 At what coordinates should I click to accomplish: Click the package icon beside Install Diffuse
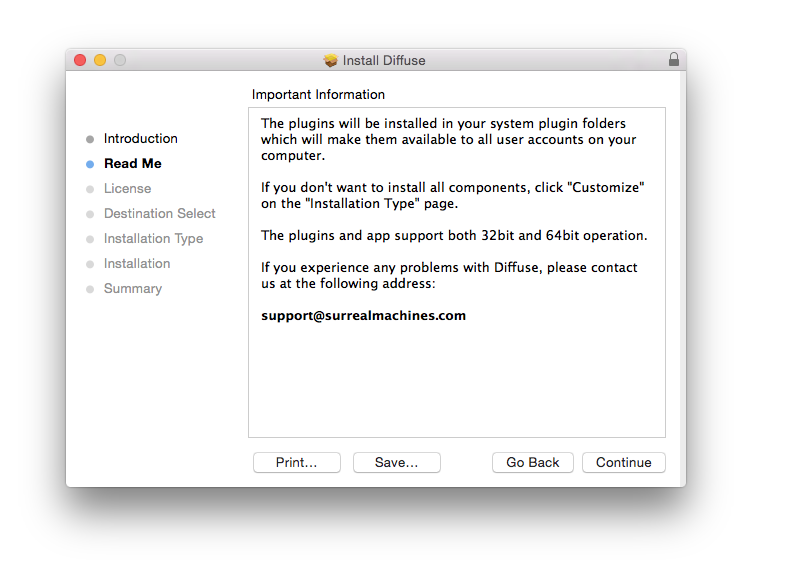click(331, 60)
